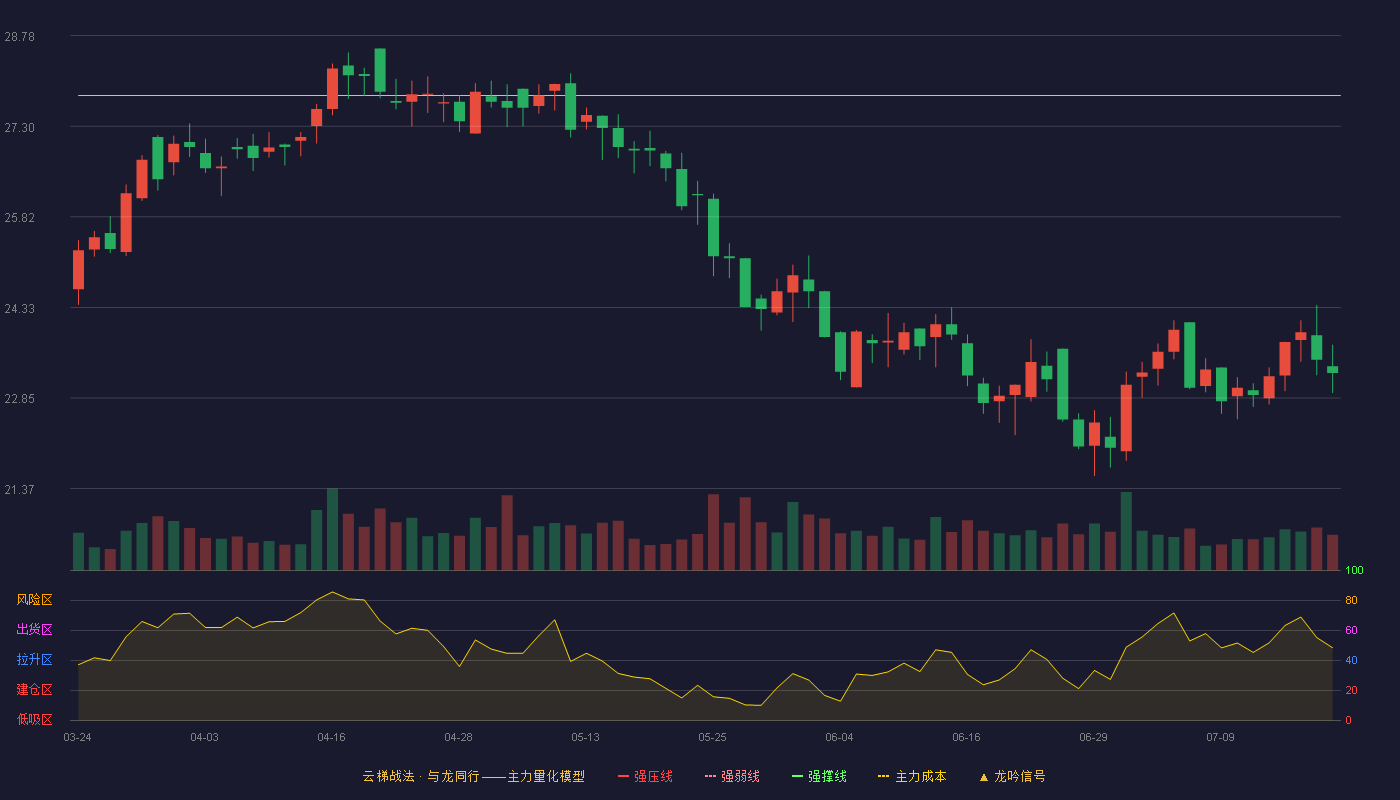Screen dimensions: 1400x800
Task: Click the 05-13 date label
Action: (585, 737)
